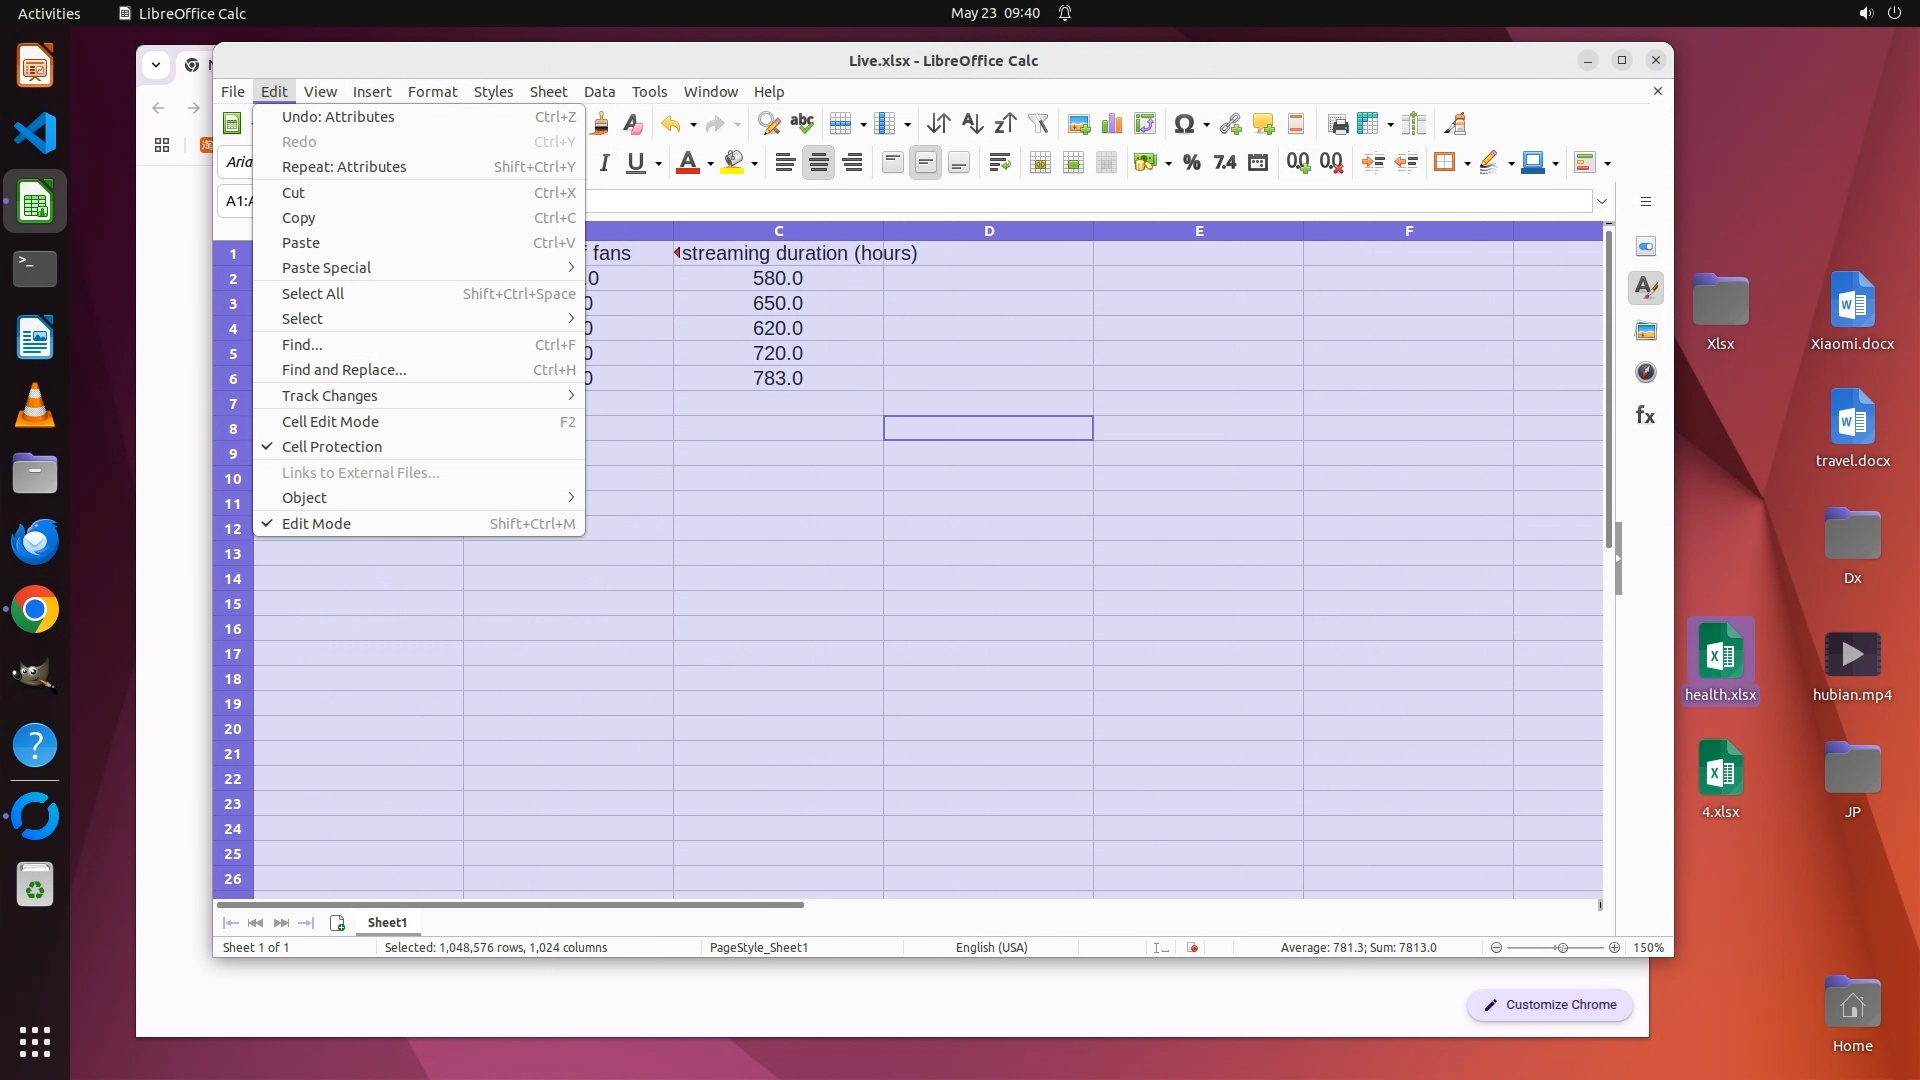Click Insert Special Character omega icon
Viewport: 1920px width, 1080px height.
pos(1184,124)
